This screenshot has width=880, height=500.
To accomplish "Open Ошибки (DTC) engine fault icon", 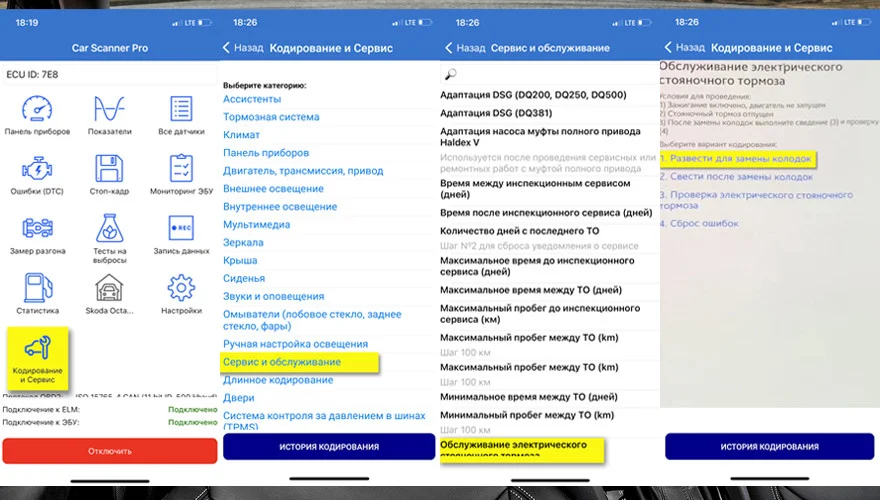I will 37,168.
